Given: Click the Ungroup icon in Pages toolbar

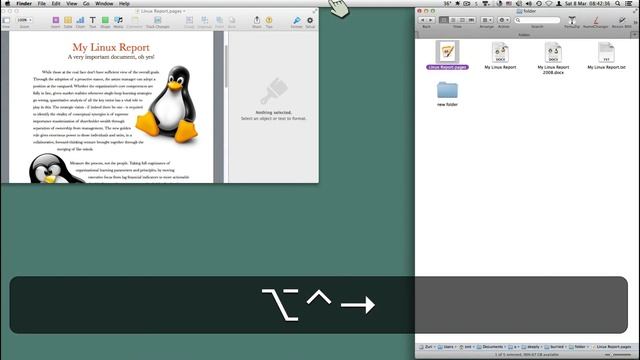Looking at the screenshot, I should pyautogui.click(x=204, y=22).
